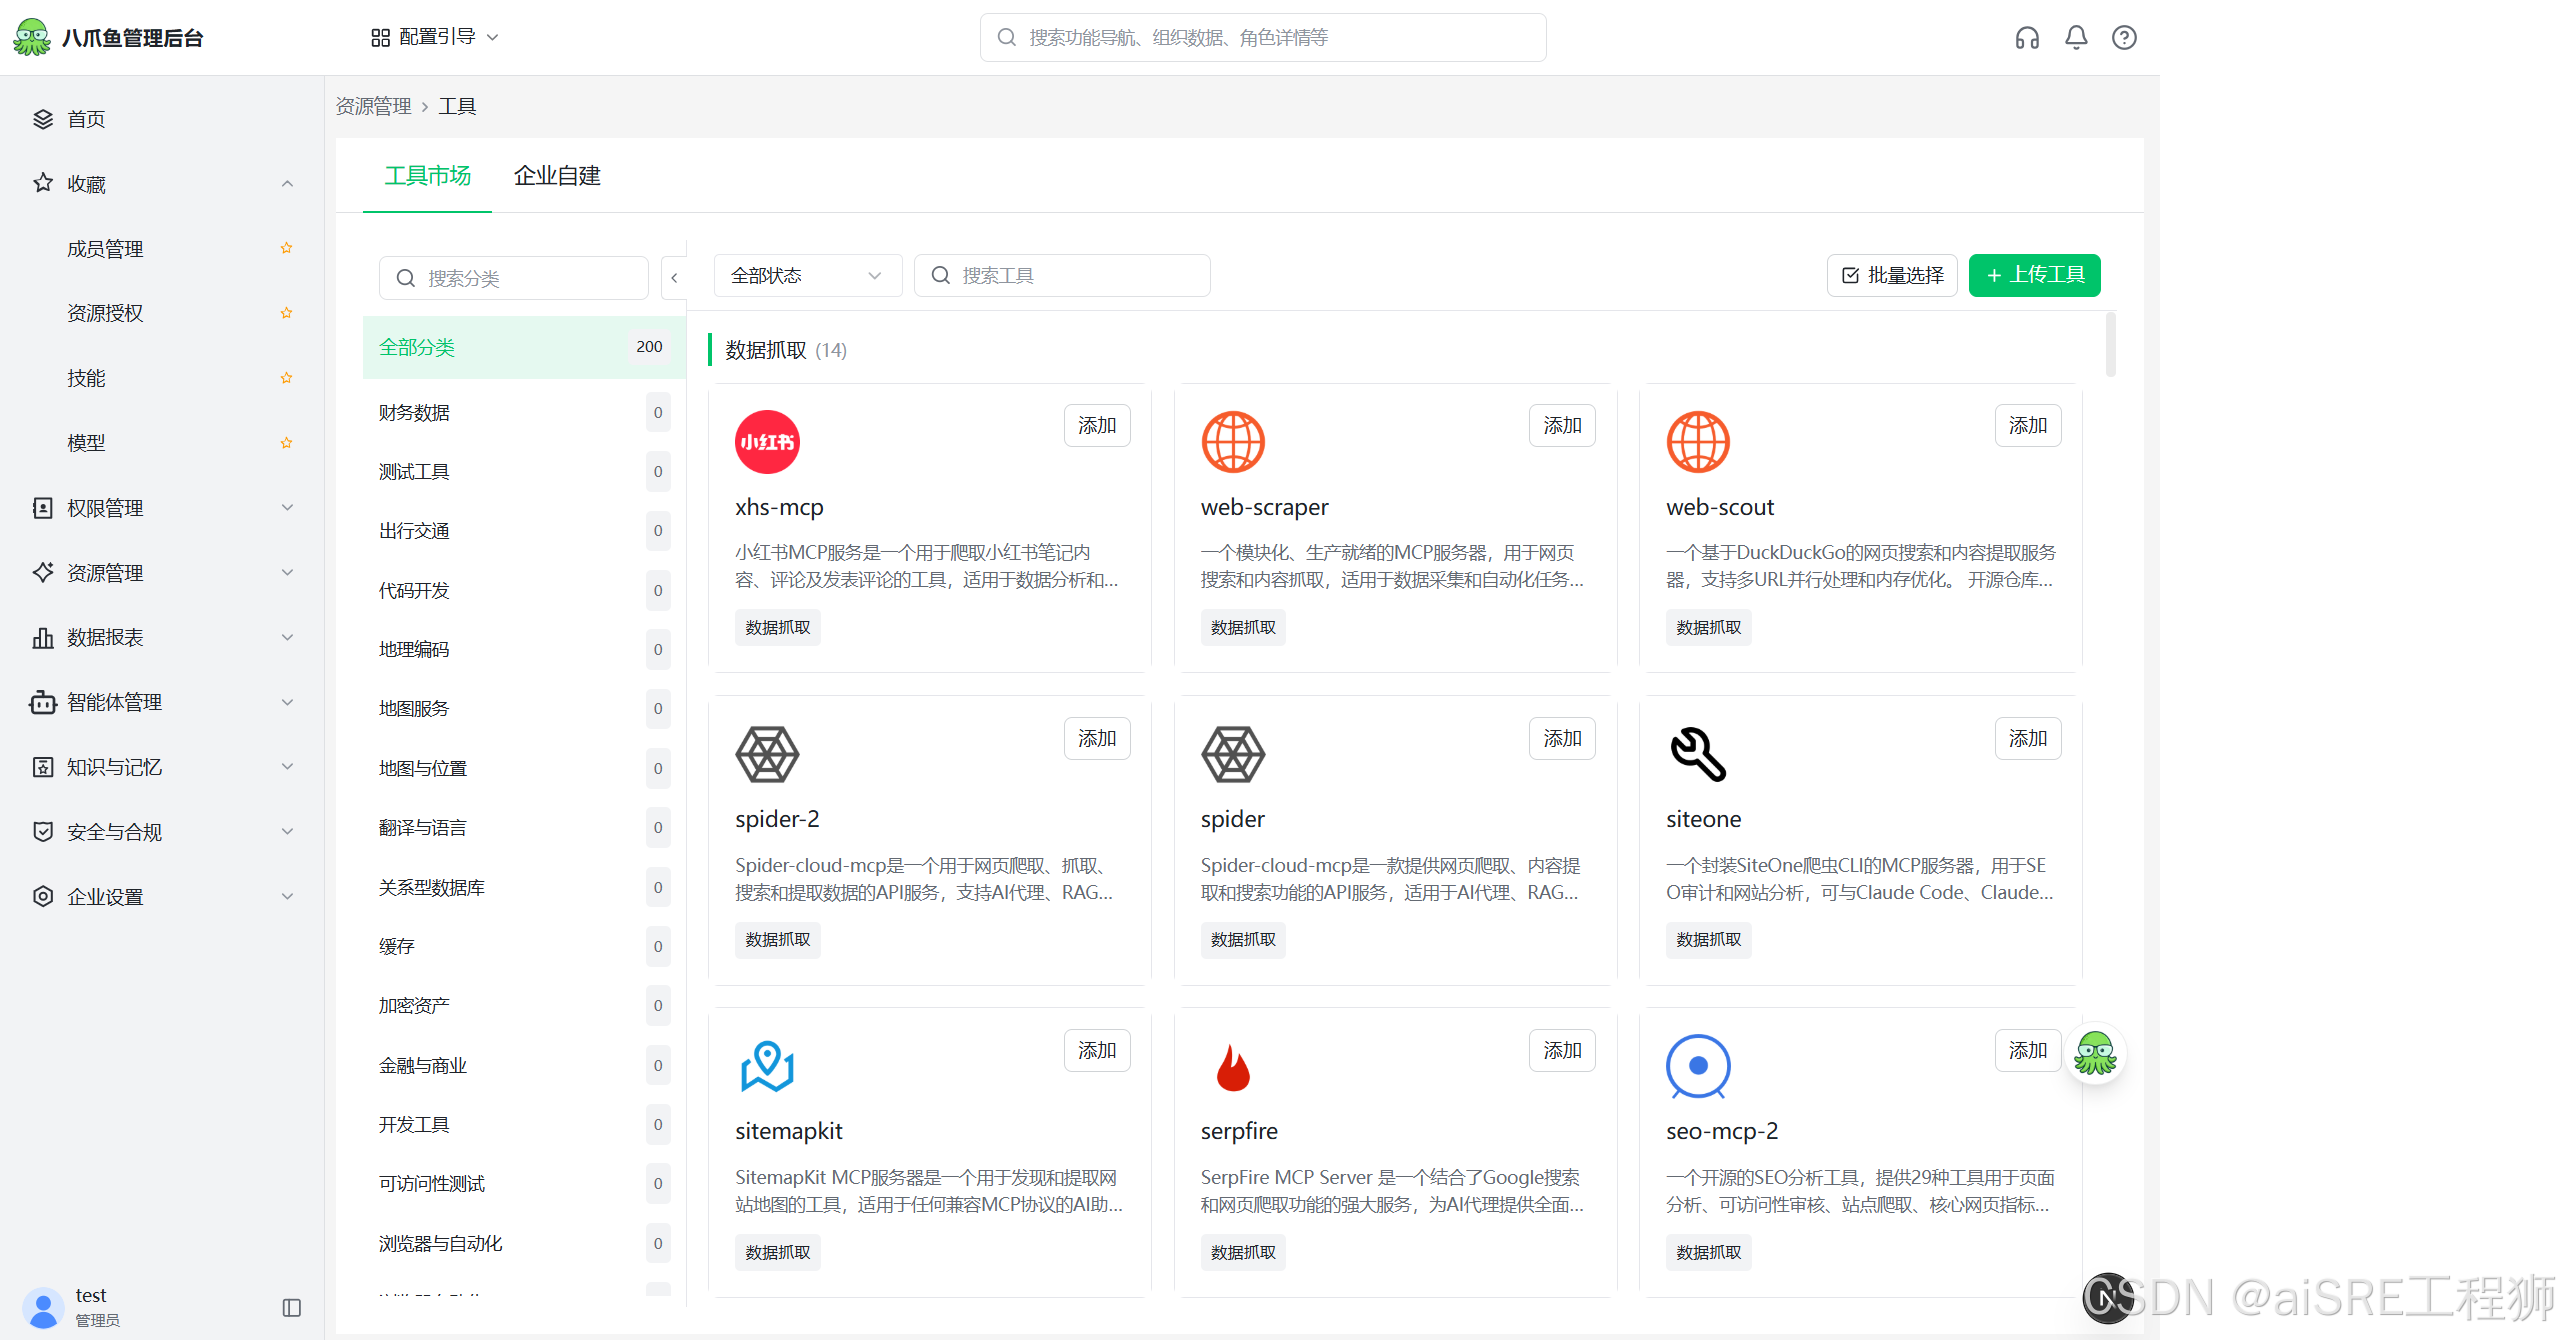Select 关系型数据库 category
2561x1340 pixels.
pyautogui.click(x=523, y=887)
